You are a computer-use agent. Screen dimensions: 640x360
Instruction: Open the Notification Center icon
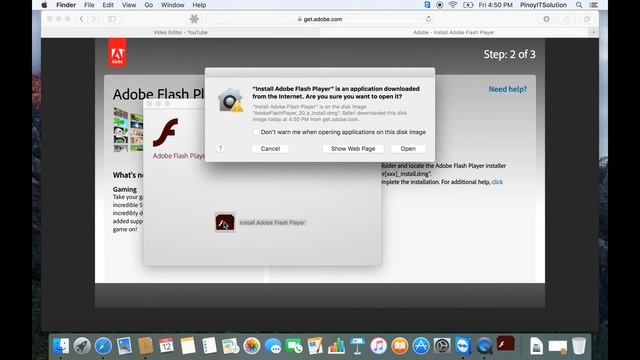[x=594, y=5]
